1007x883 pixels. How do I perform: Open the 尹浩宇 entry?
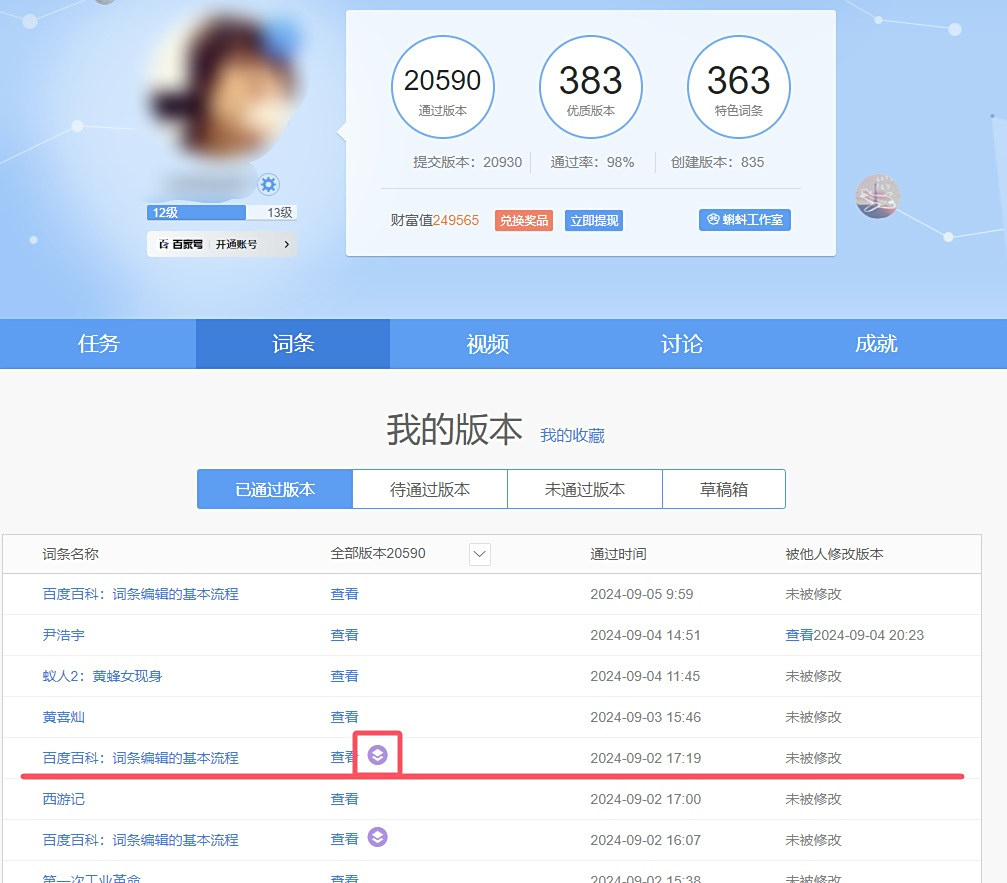pos(64,635)
